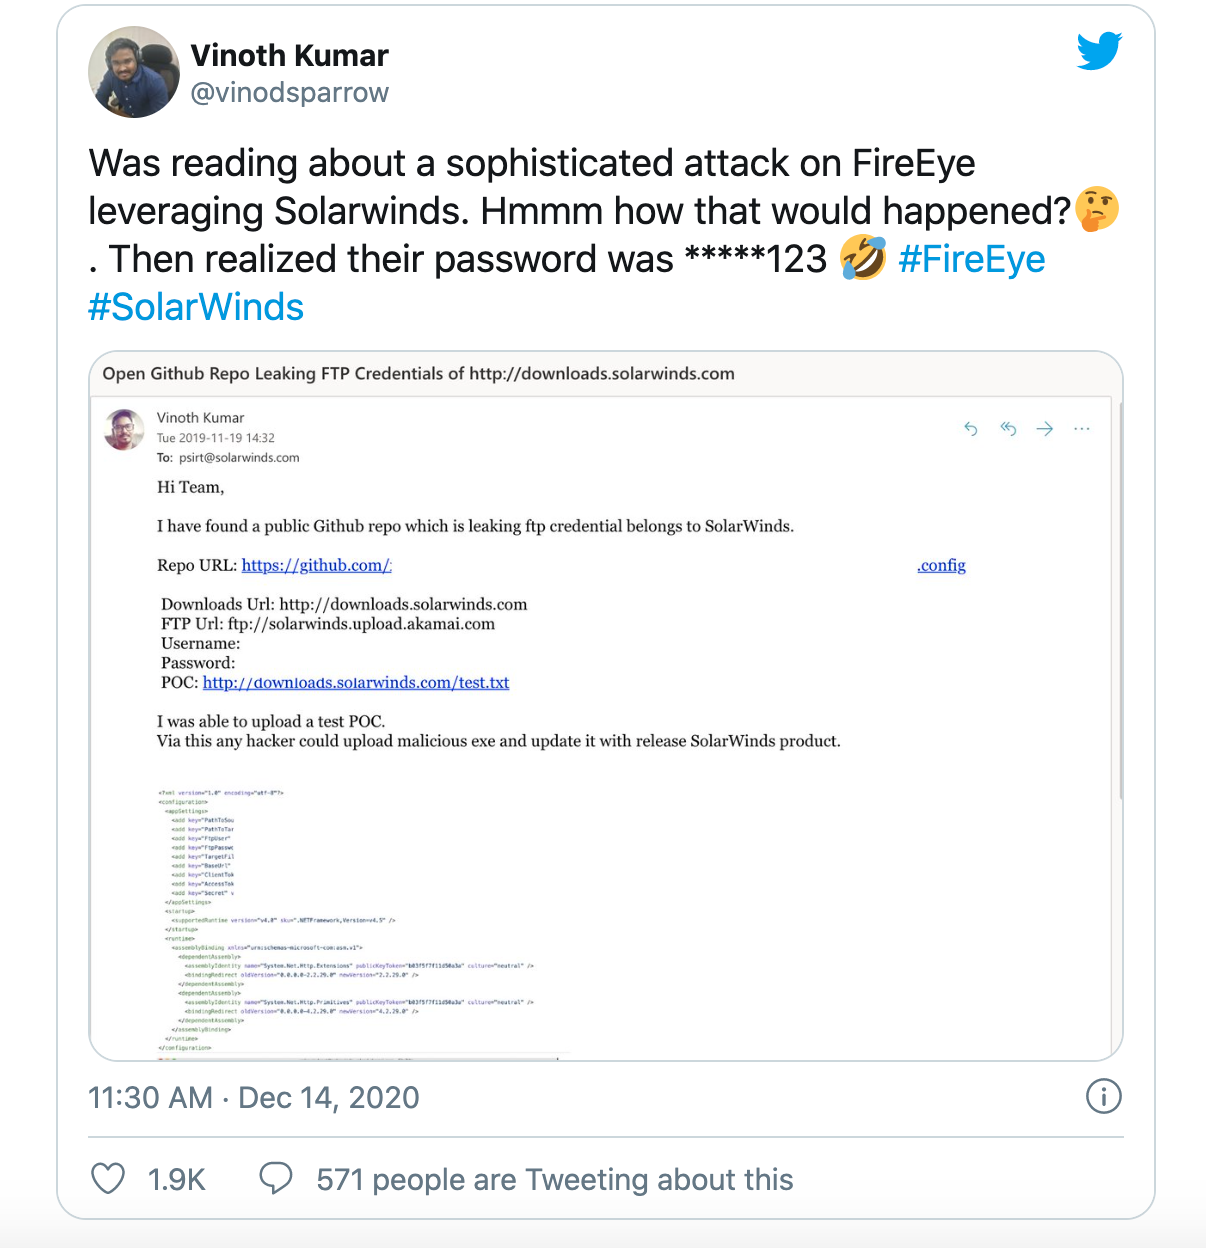Click the email reply-all arrows icon
1206x1248 pixels.
[x=1008, y=429]
